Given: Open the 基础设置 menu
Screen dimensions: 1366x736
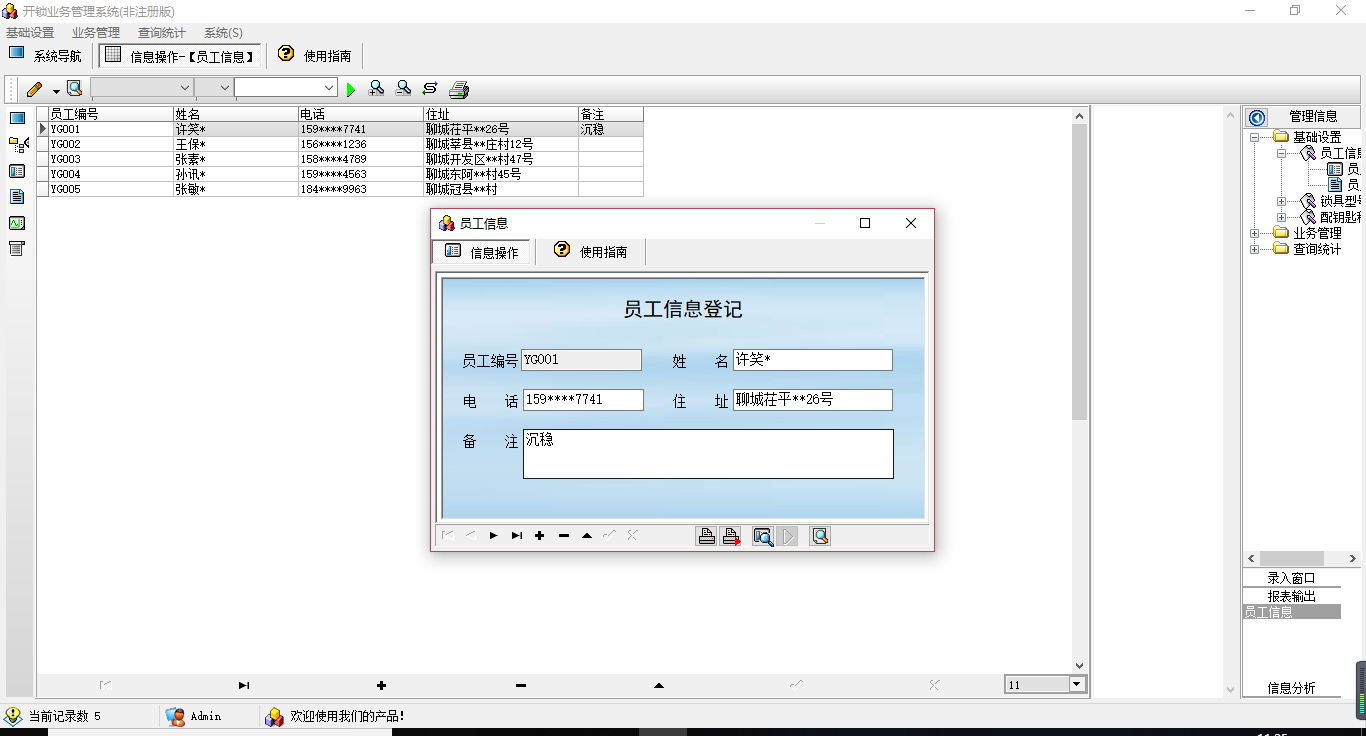Looking at the screenshot, I should pyautogui.click(x=30, y=33).
